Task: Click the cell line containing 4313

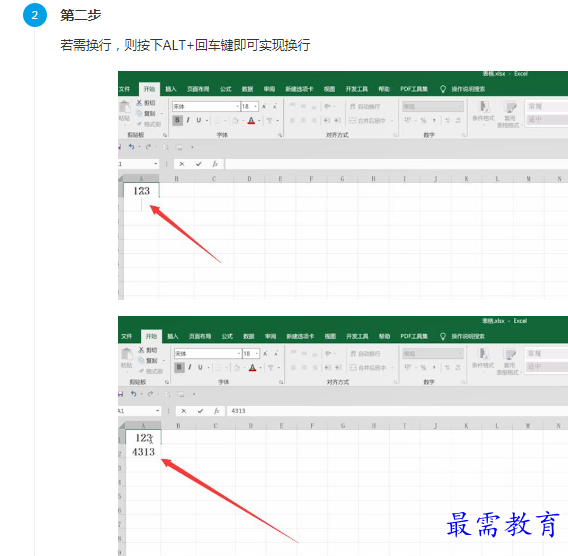Action: [143, 452]
